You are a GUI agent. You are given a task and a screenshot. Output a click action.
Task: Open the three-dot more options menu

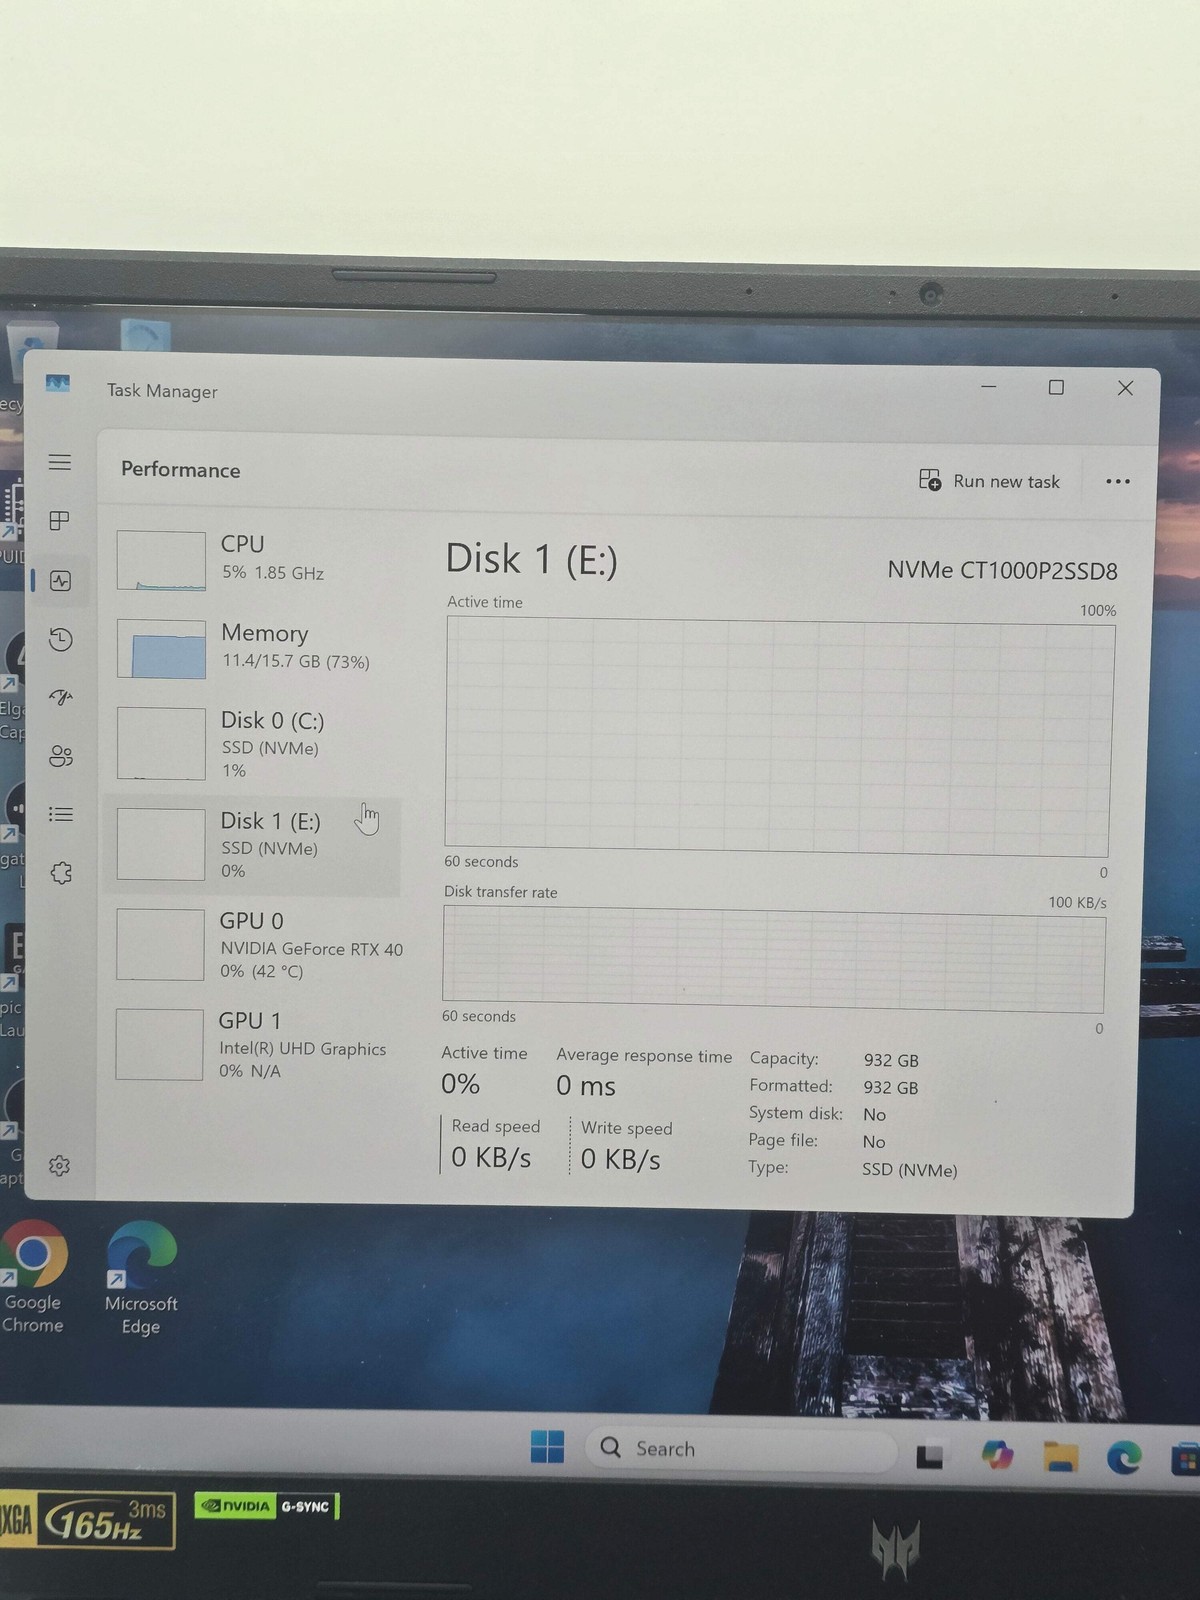1117,481
